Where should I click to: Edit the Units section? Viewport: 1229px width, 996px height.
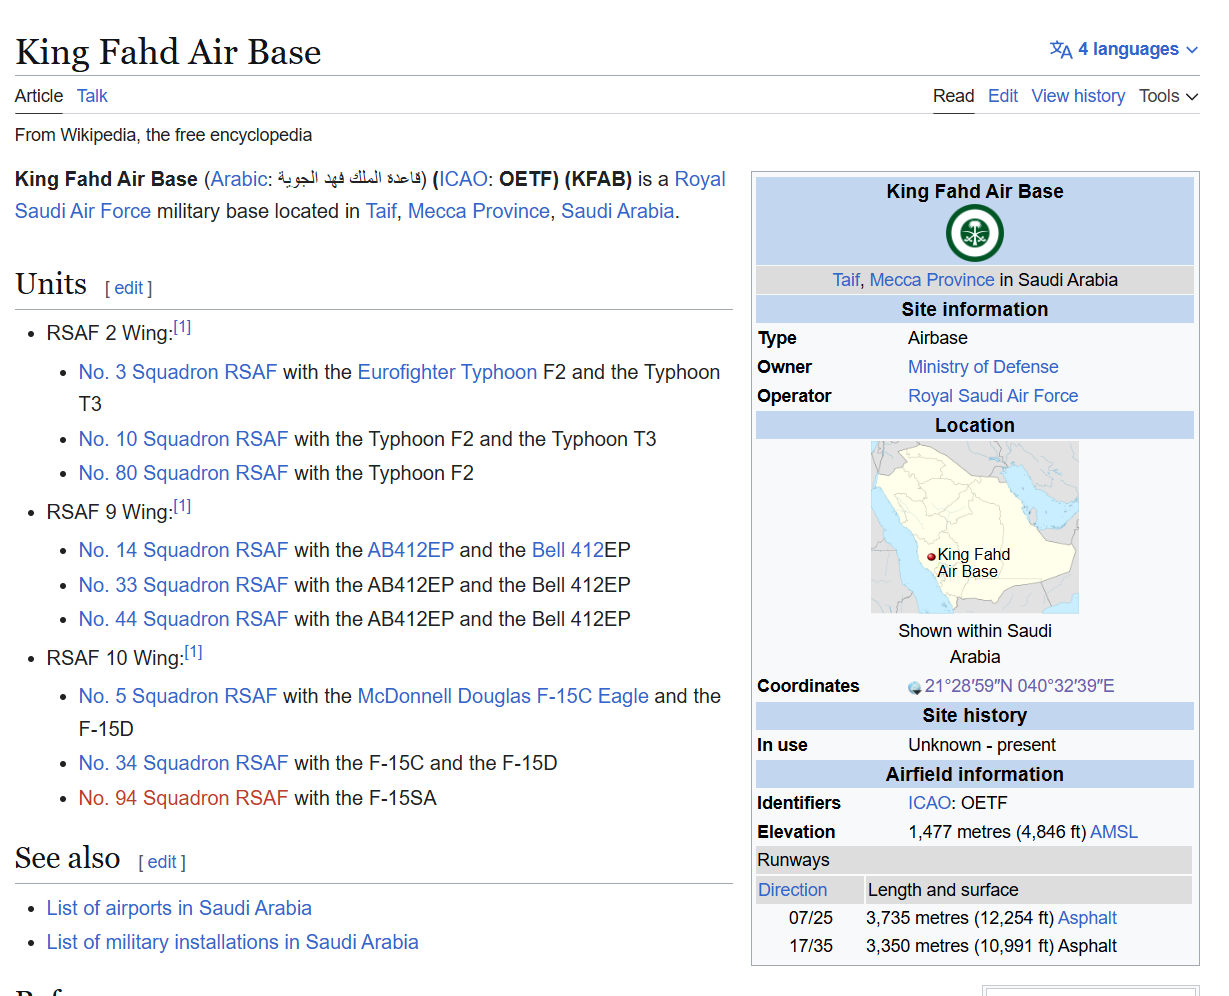pyautogui.click(x=129, y=288)
